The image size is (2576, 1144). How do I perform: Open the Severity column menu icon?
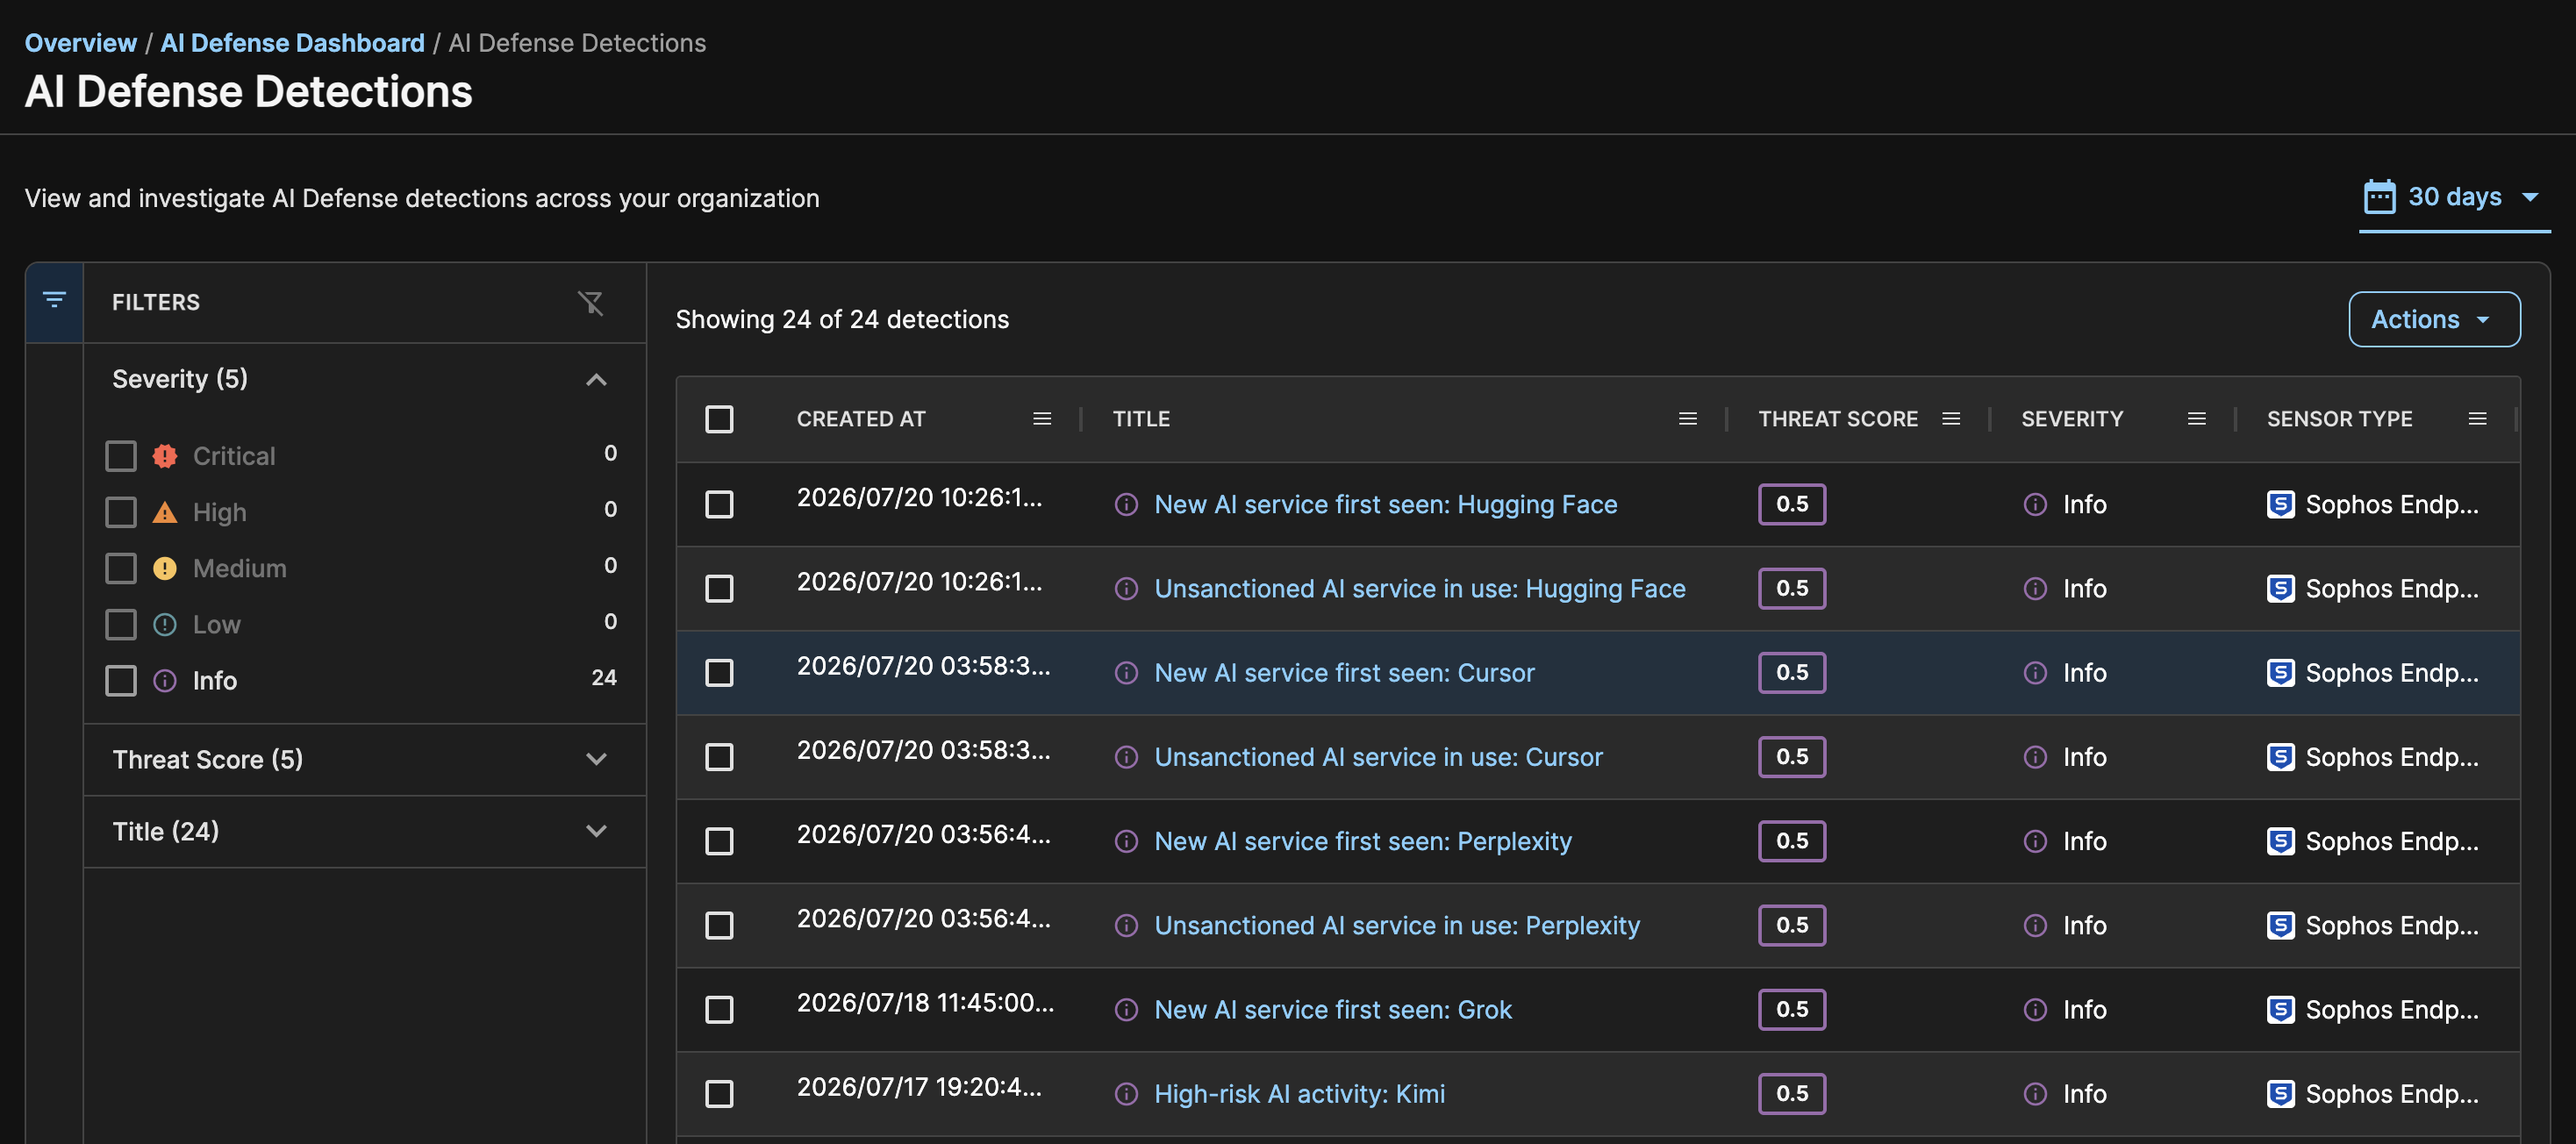coord(2196,419)
